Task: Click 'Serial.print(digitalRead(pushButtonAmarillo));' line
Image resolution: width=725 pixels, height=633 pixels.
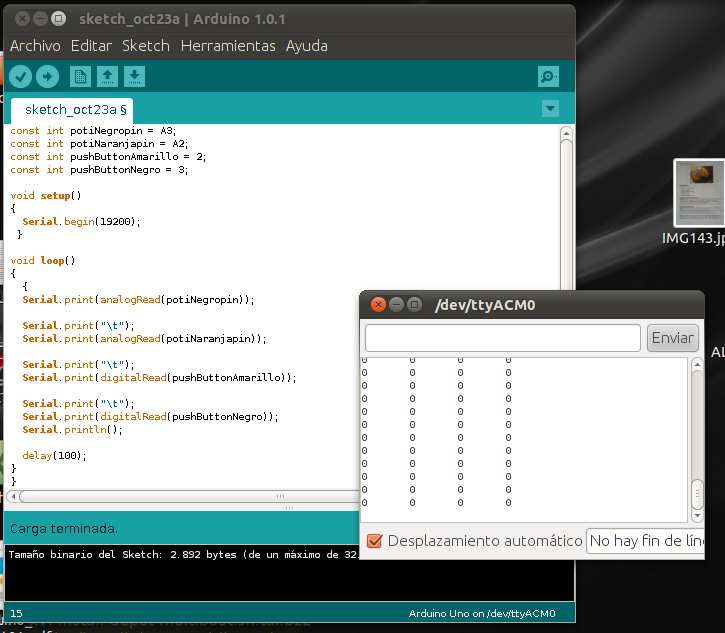Action: [159, 378]
